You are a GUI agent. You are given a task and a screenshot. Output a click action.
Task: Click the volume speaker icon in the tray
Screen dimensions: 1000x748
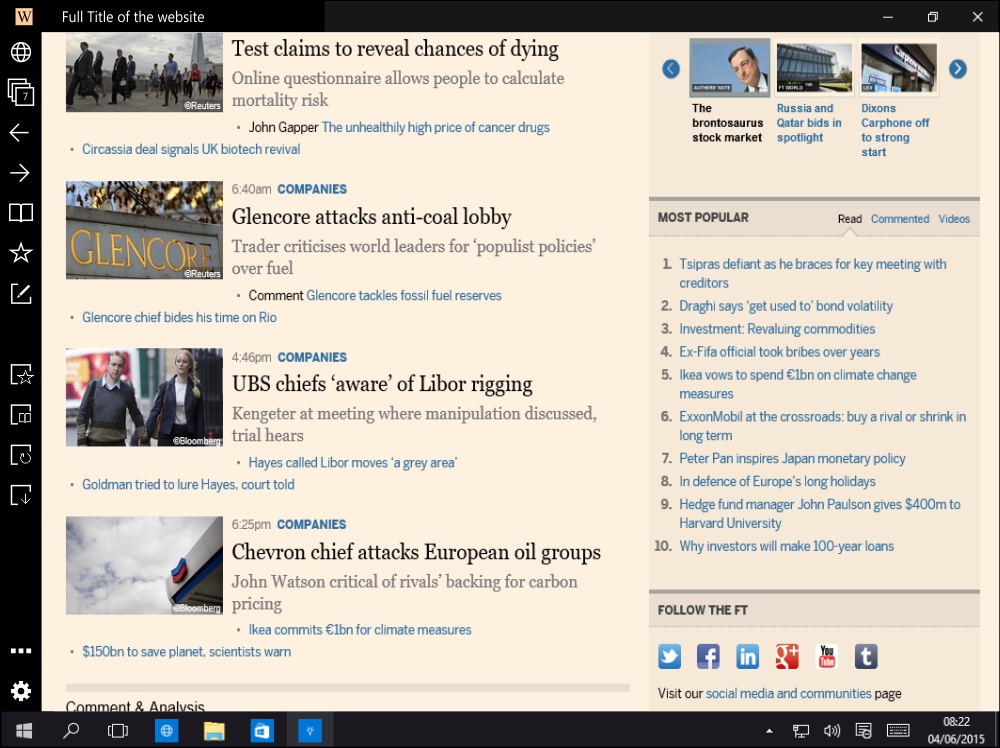tap(832, 730)
